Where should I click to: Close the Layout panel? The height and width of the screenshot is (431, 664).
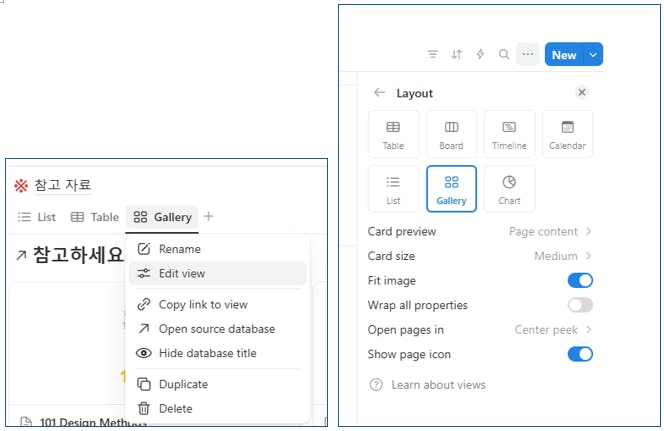pyautogui.click(x=583, y=93)
